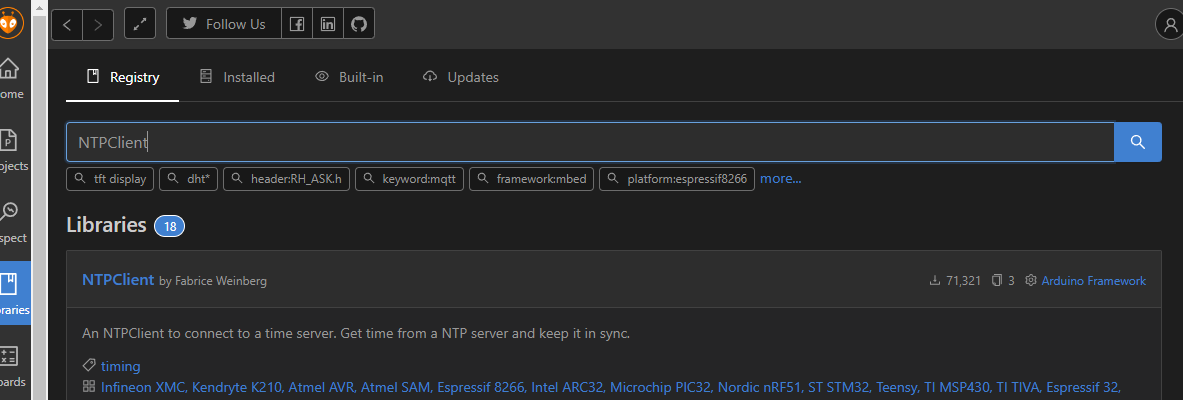Image resolution: width=1183 pixels, height=400 pixels.
Task: Open the NTPClient library title link
Action: coord(118,280)
